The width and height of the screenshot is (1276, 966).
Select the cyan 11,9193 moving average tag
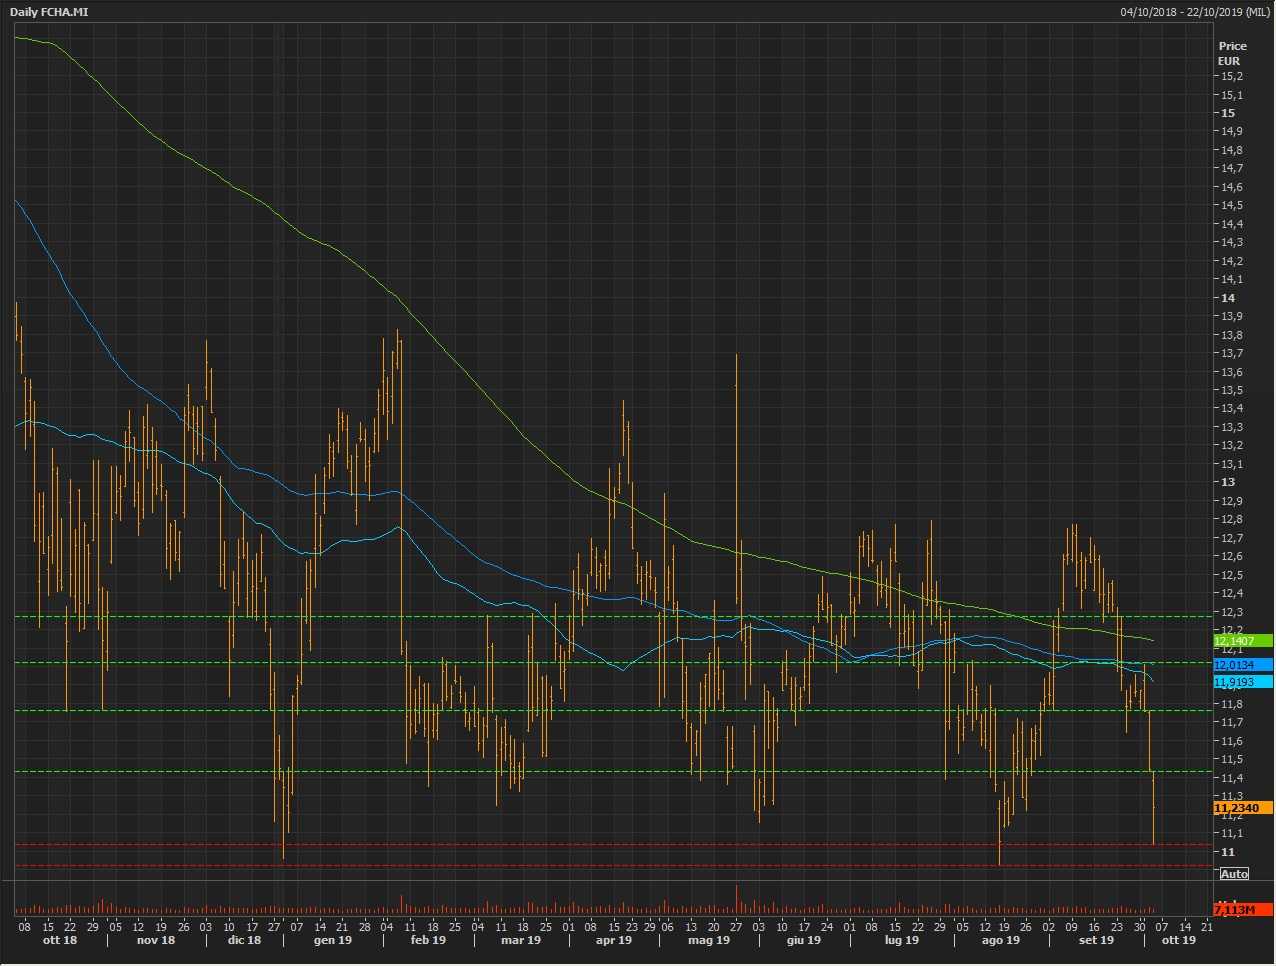click(x=1242, y=682)
